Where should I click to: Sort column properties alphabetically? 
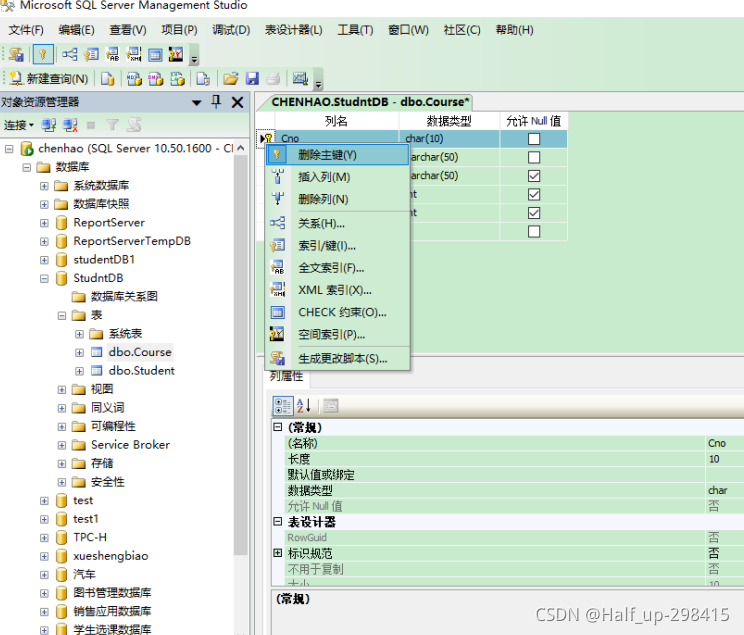pyautogui.click(x=304, y=406)
